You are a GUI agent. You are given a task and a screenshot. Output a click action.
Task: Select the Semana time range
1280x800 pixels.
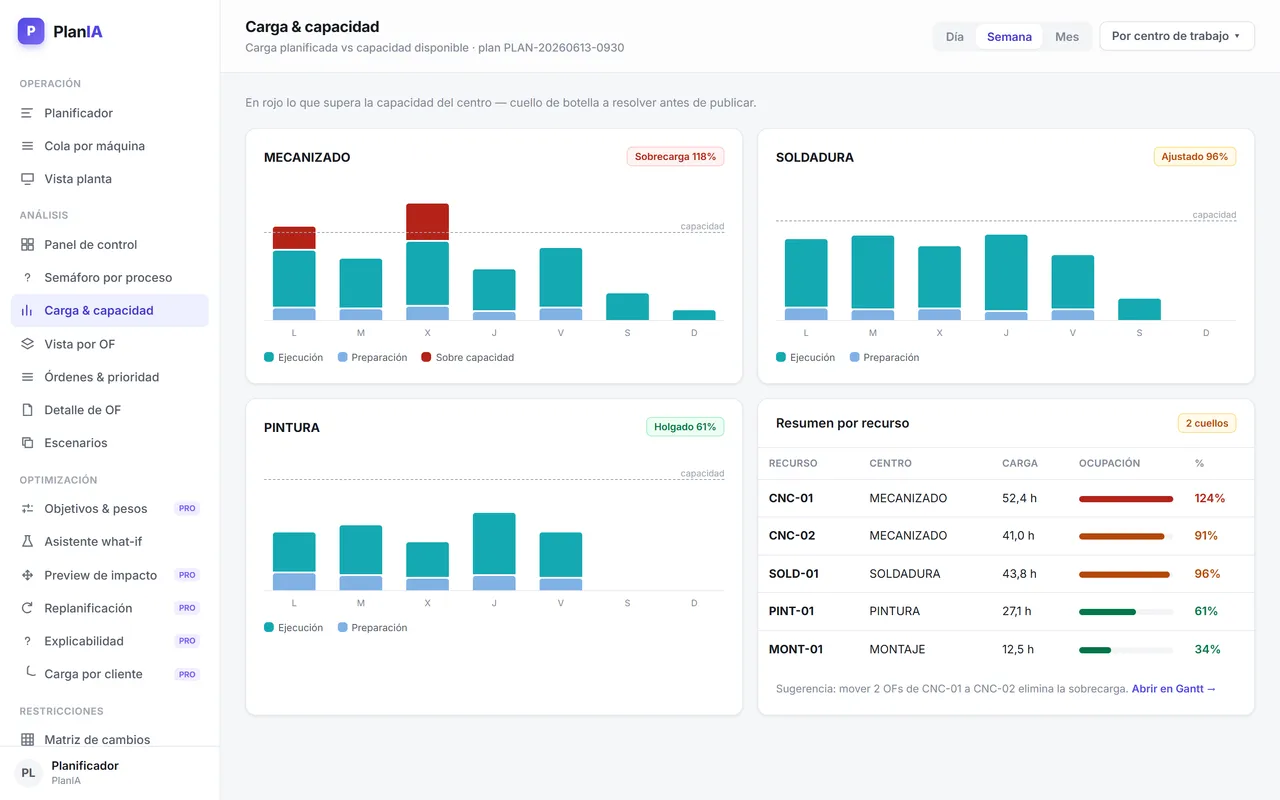pos(1009,37)
